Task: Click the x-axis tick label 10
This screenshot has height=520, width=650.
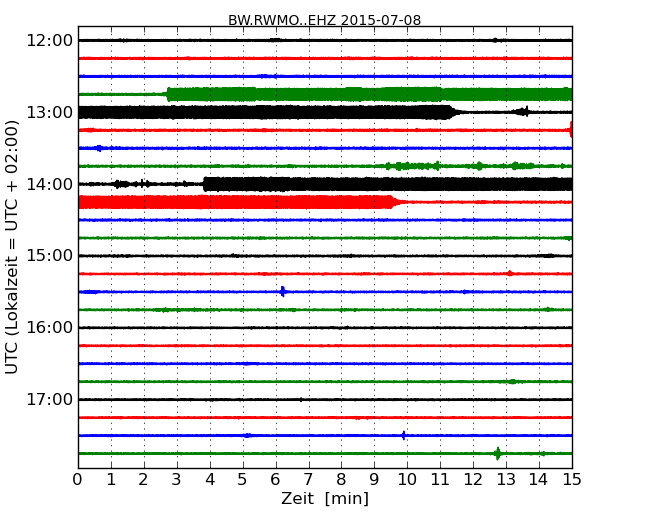Action: click(x=407, y=479)
